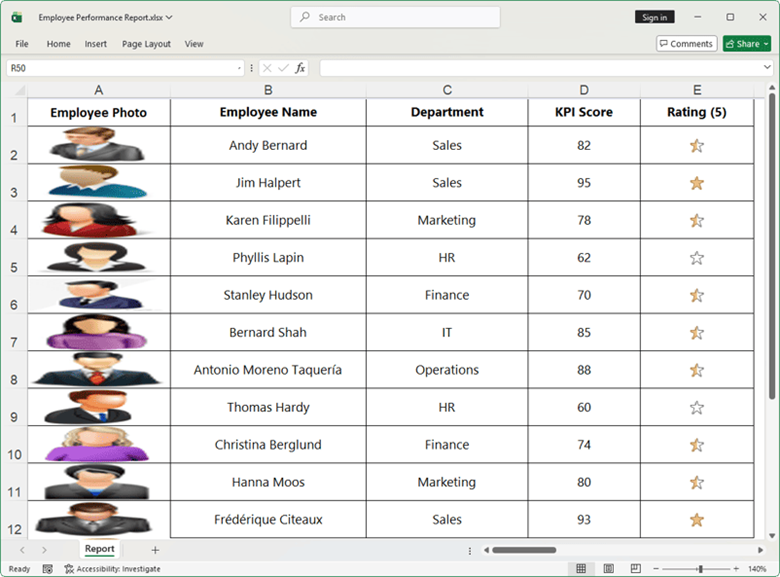This screenshot has width=780, height=577.
Task: Click the formula bar cancel X icon
Action: 267,68
